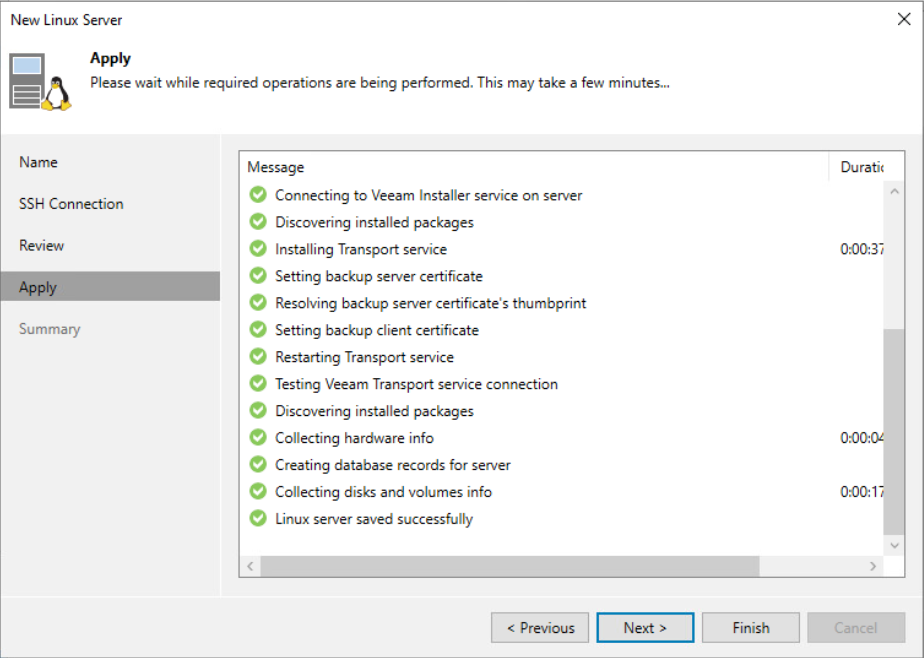
Task: Click the down arrow on the vertical scrollbar
Action: (893, 545)
